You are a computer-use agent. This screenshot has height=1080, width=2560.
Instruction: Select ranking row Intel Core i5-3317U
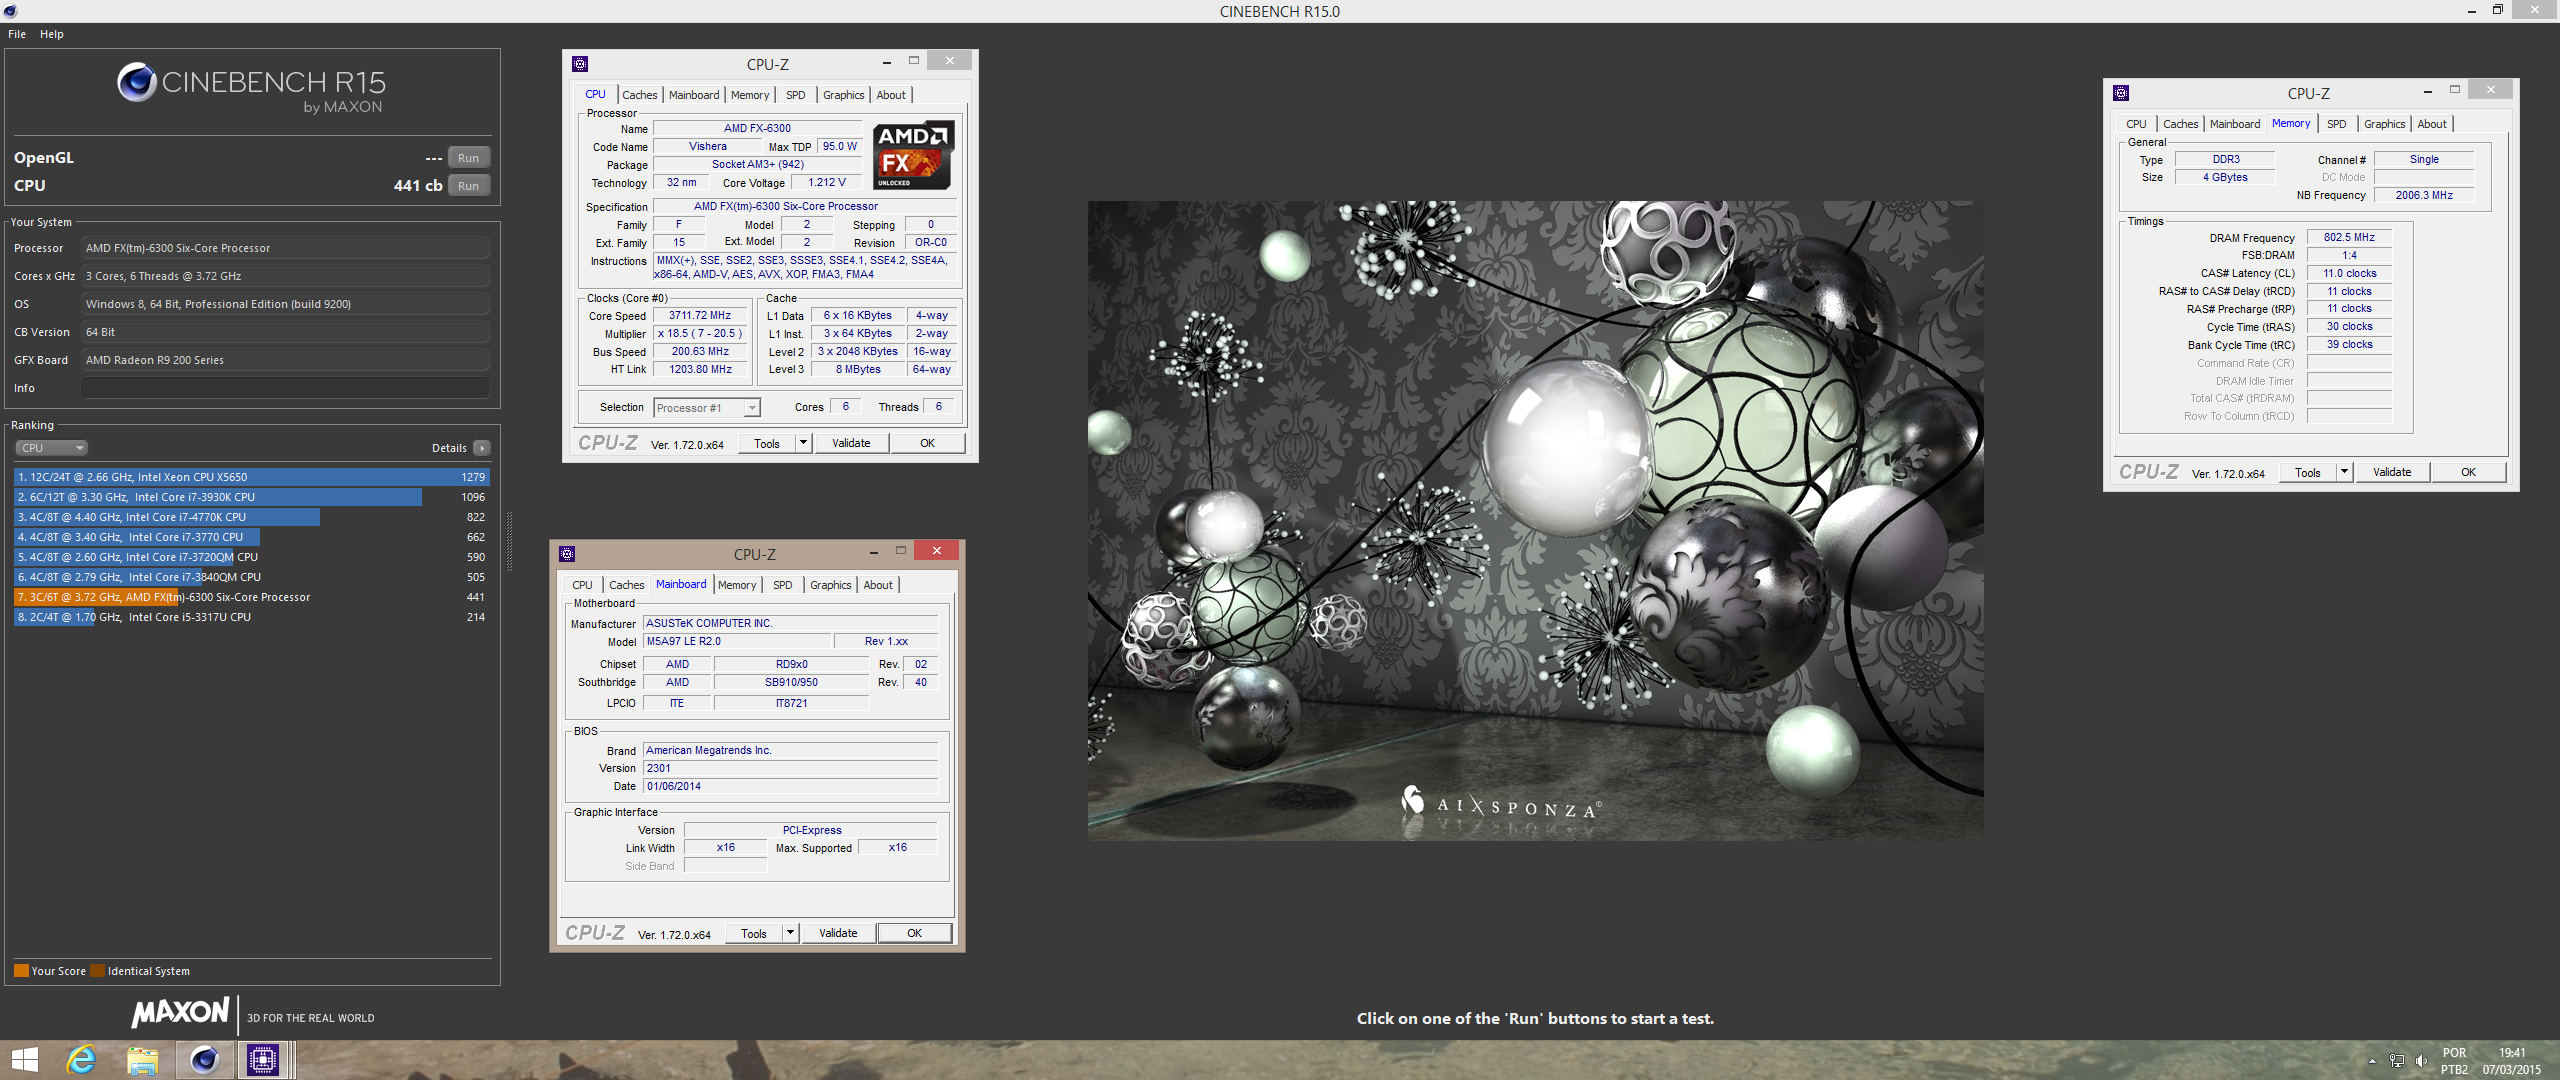(x=251, y=617)
